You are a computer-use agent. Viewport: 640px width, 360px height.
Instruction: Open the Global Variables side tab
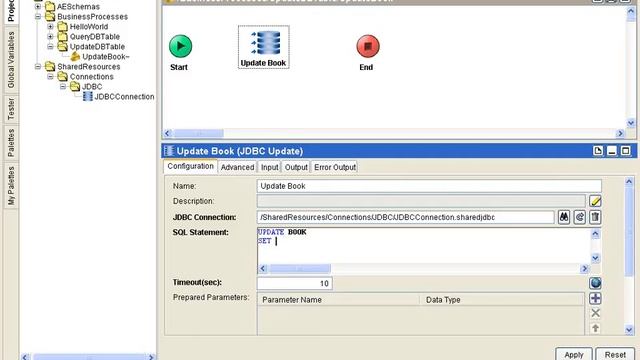tap(11, 60)
